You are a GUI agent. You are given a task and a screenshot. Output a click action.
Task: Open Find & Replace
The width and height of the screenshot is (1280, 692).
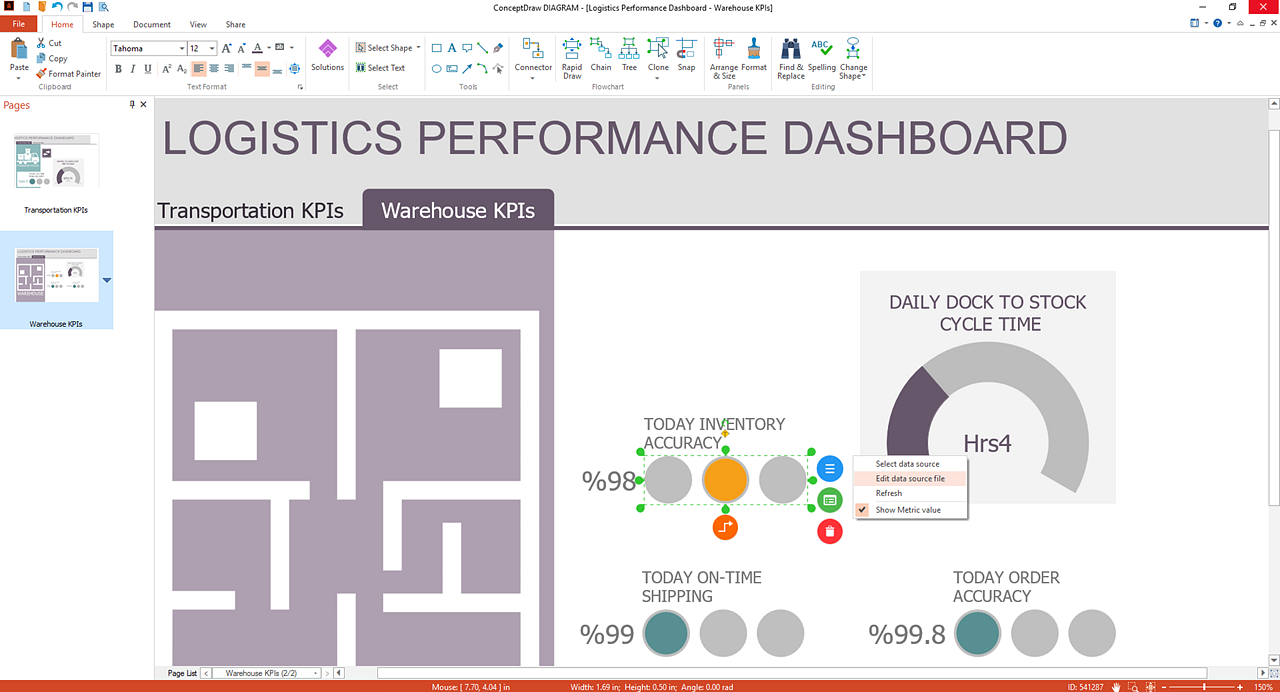point(791,58)
